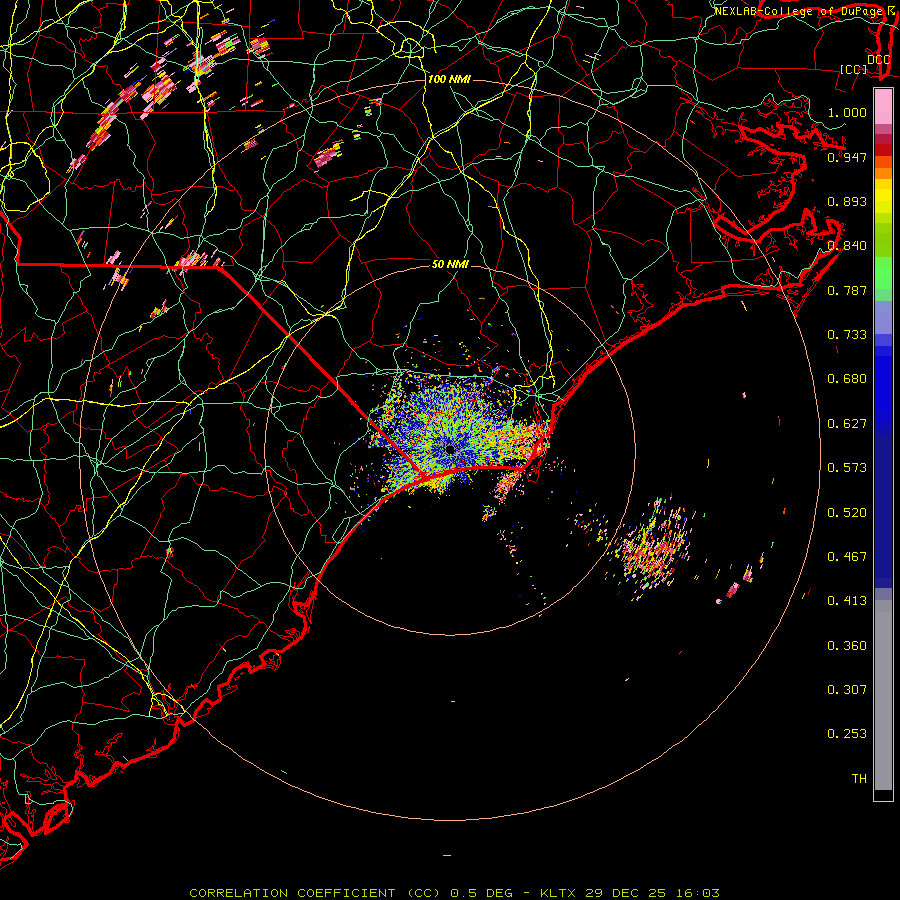Click the black radar site dot at ring center
The image size is (900, 900).
click(450, 449)
